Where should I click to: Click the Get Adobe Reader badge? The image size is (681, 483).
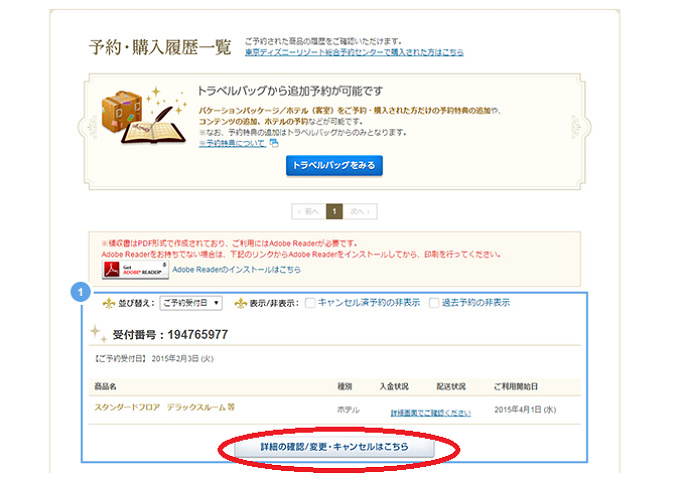[x=135, y=270]
